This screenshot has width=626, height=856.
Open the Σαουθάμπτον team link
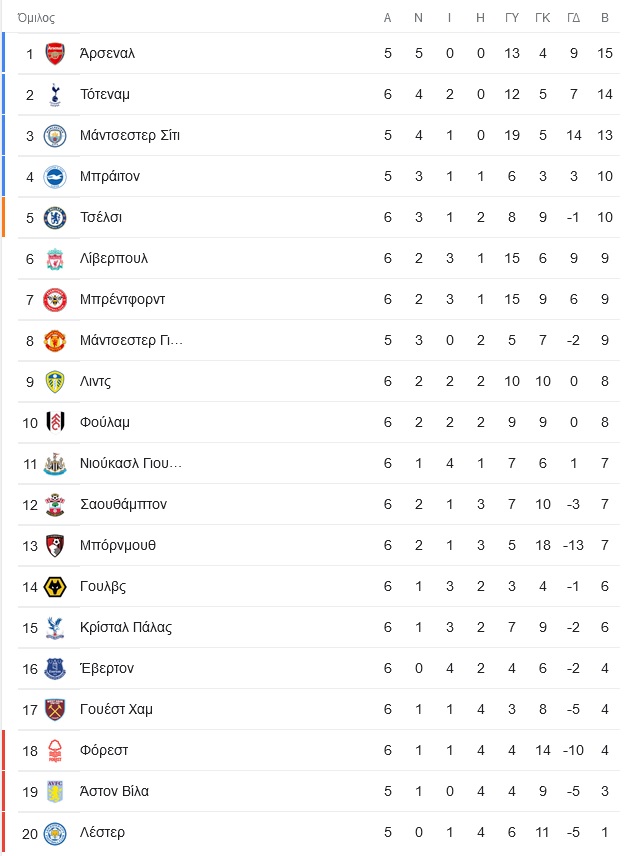click(123, 504)
